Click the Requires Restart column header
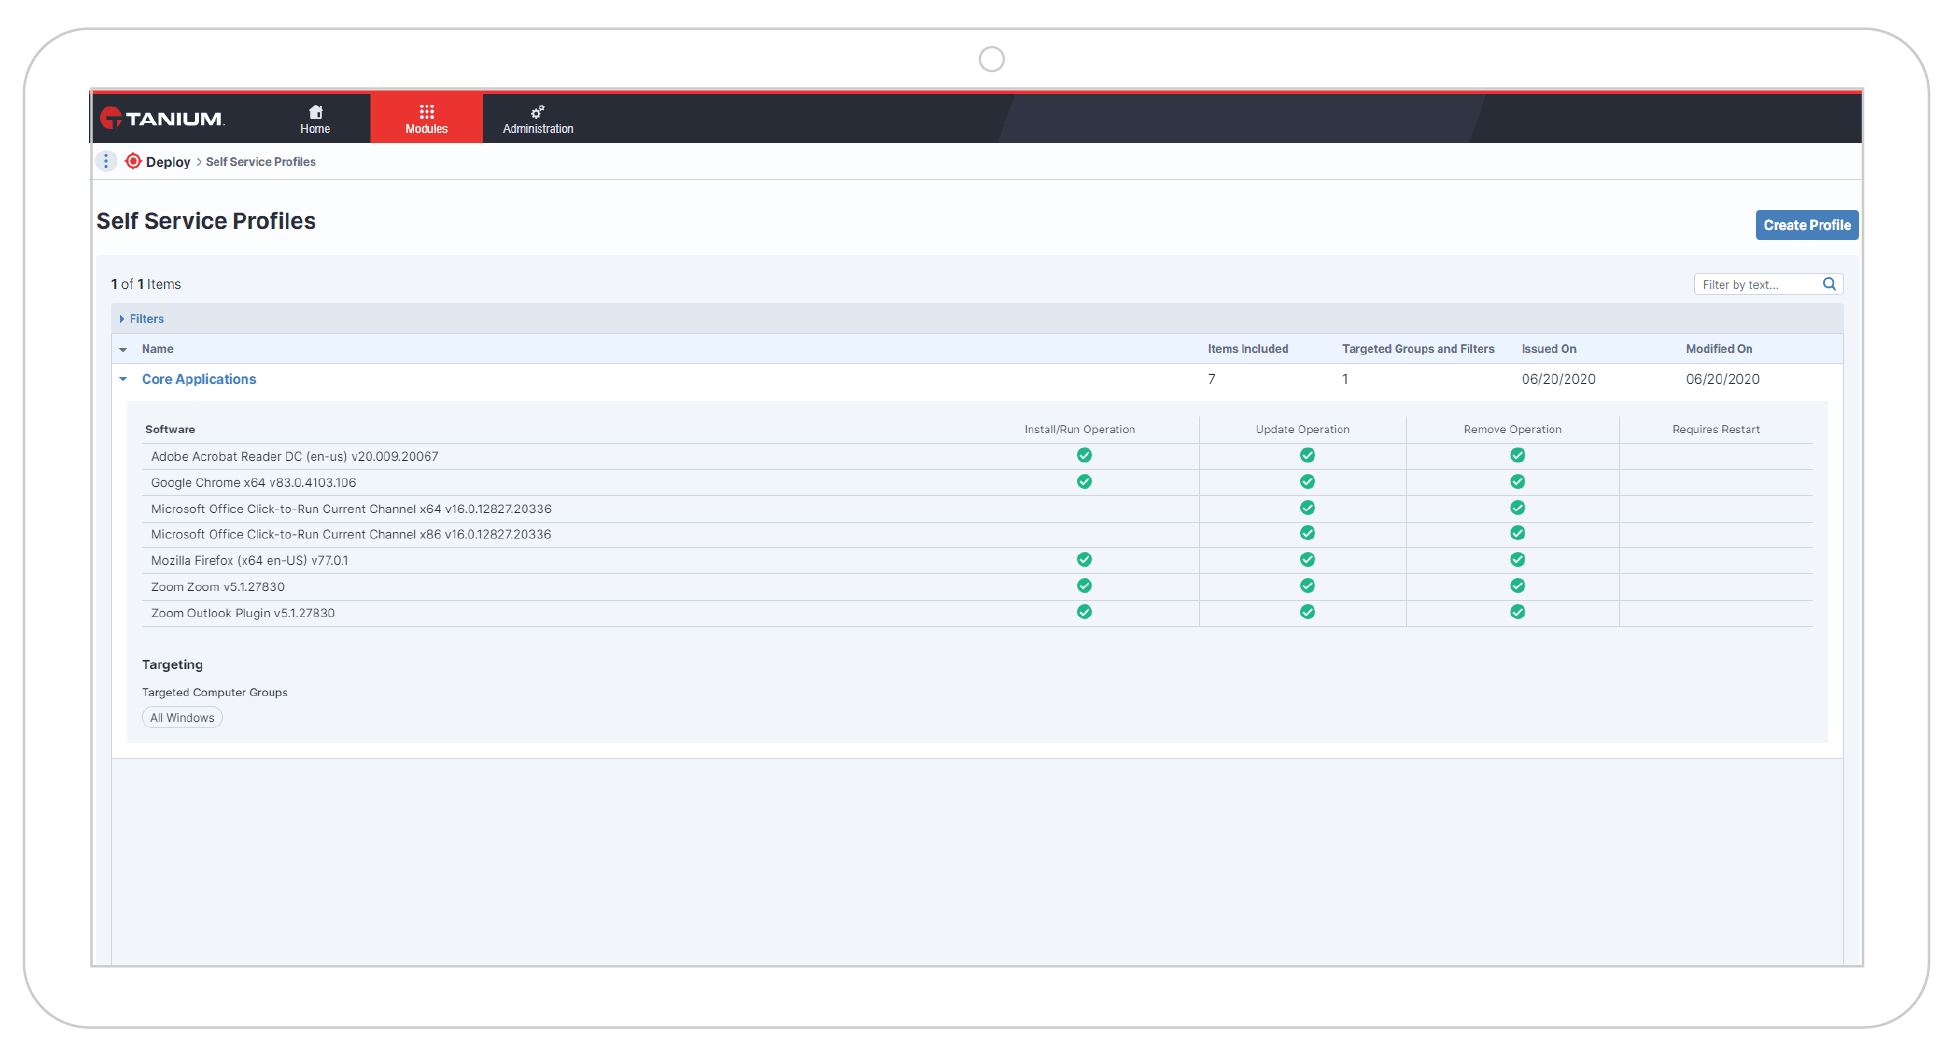 point(1716,429)
